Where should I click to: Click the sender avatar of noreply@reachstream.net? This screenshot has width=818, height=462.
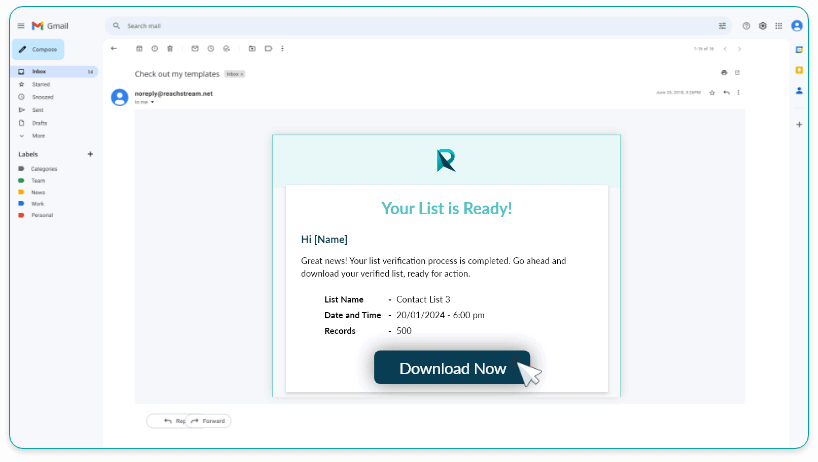[119, 98]
